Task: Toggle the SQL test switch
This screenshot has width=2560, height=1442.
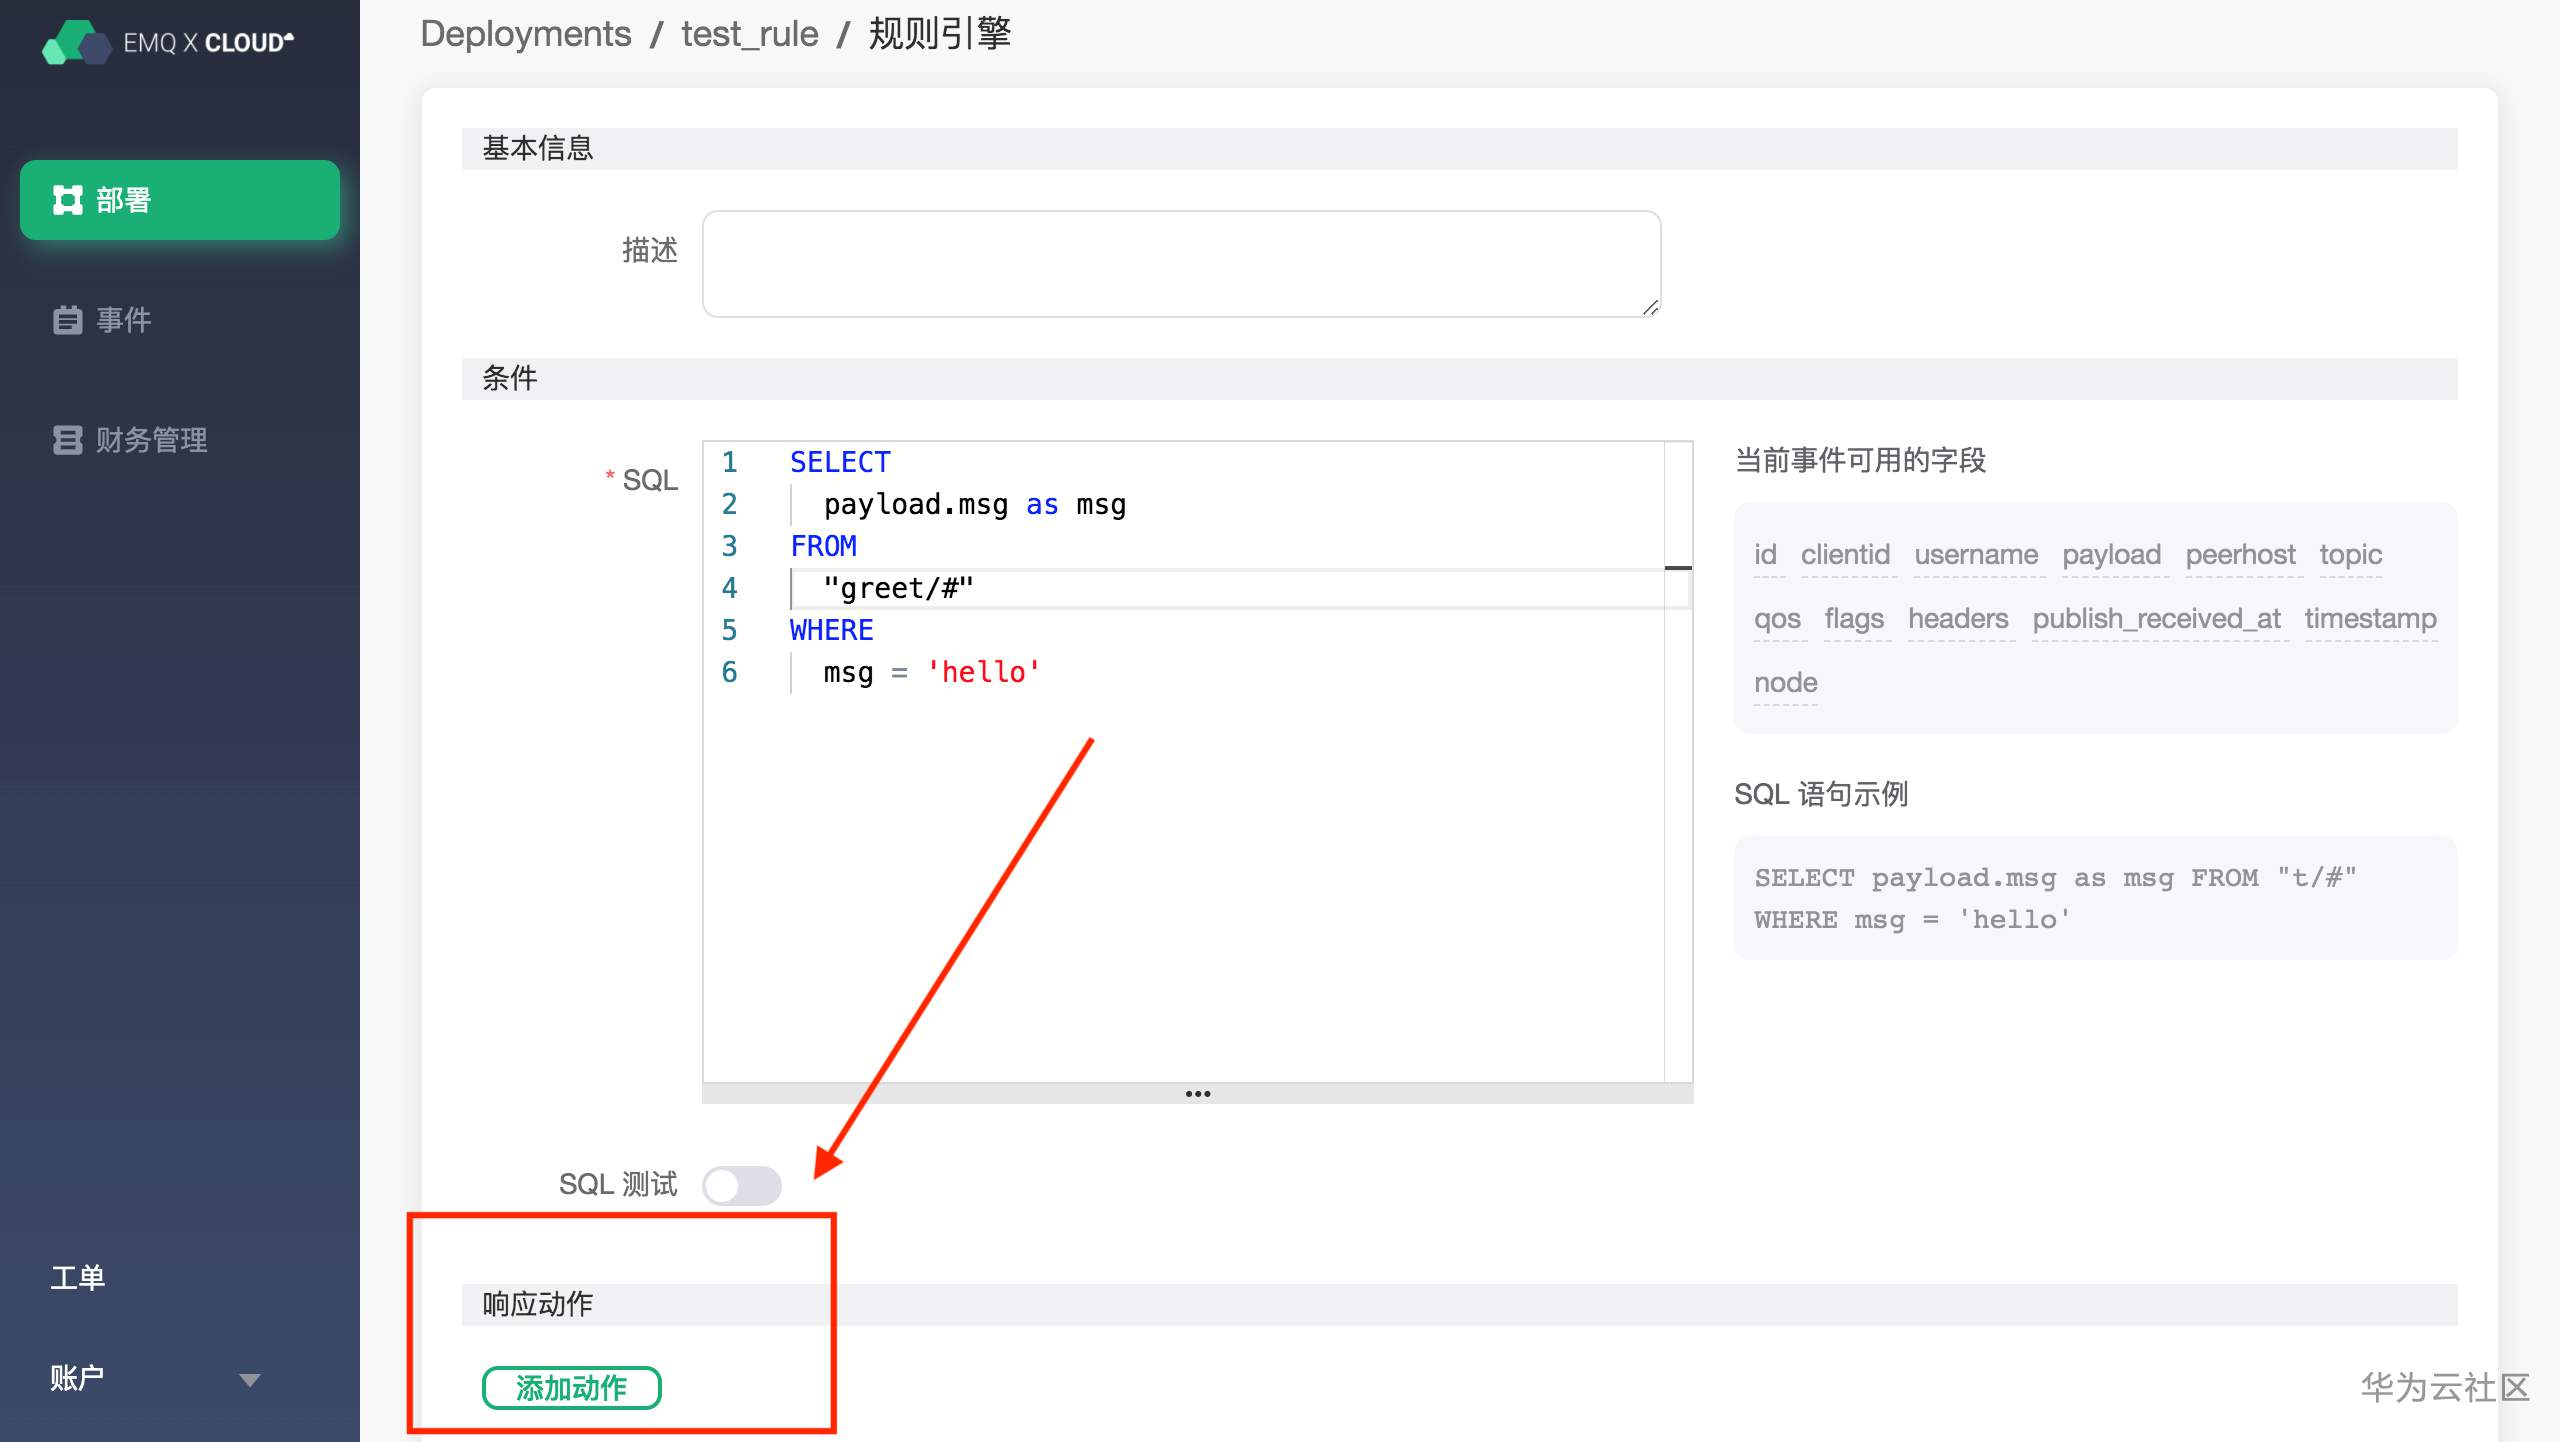Action: click(x=741, y=1186)
